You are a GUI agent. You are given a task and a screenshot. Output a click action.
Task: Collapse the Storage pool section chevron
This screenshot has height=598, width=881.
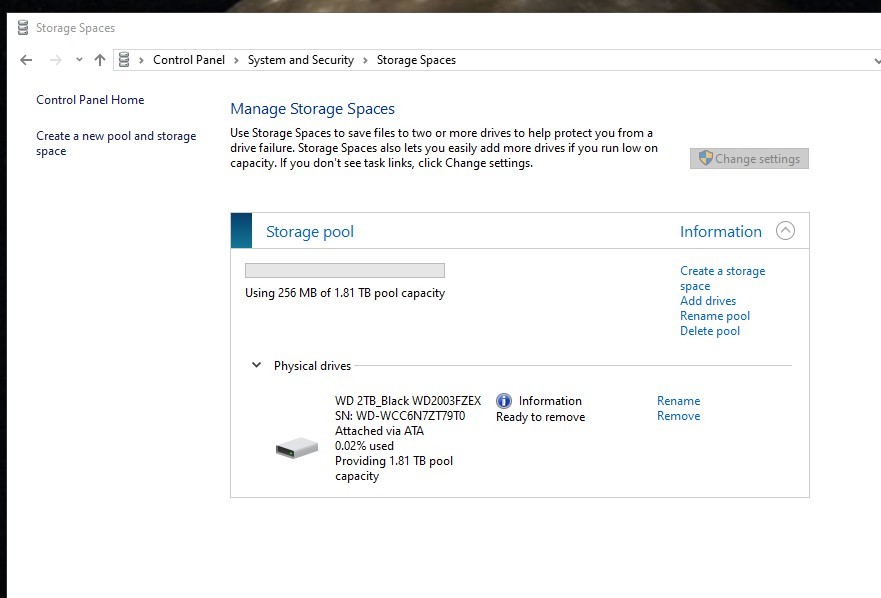[785, 230]
